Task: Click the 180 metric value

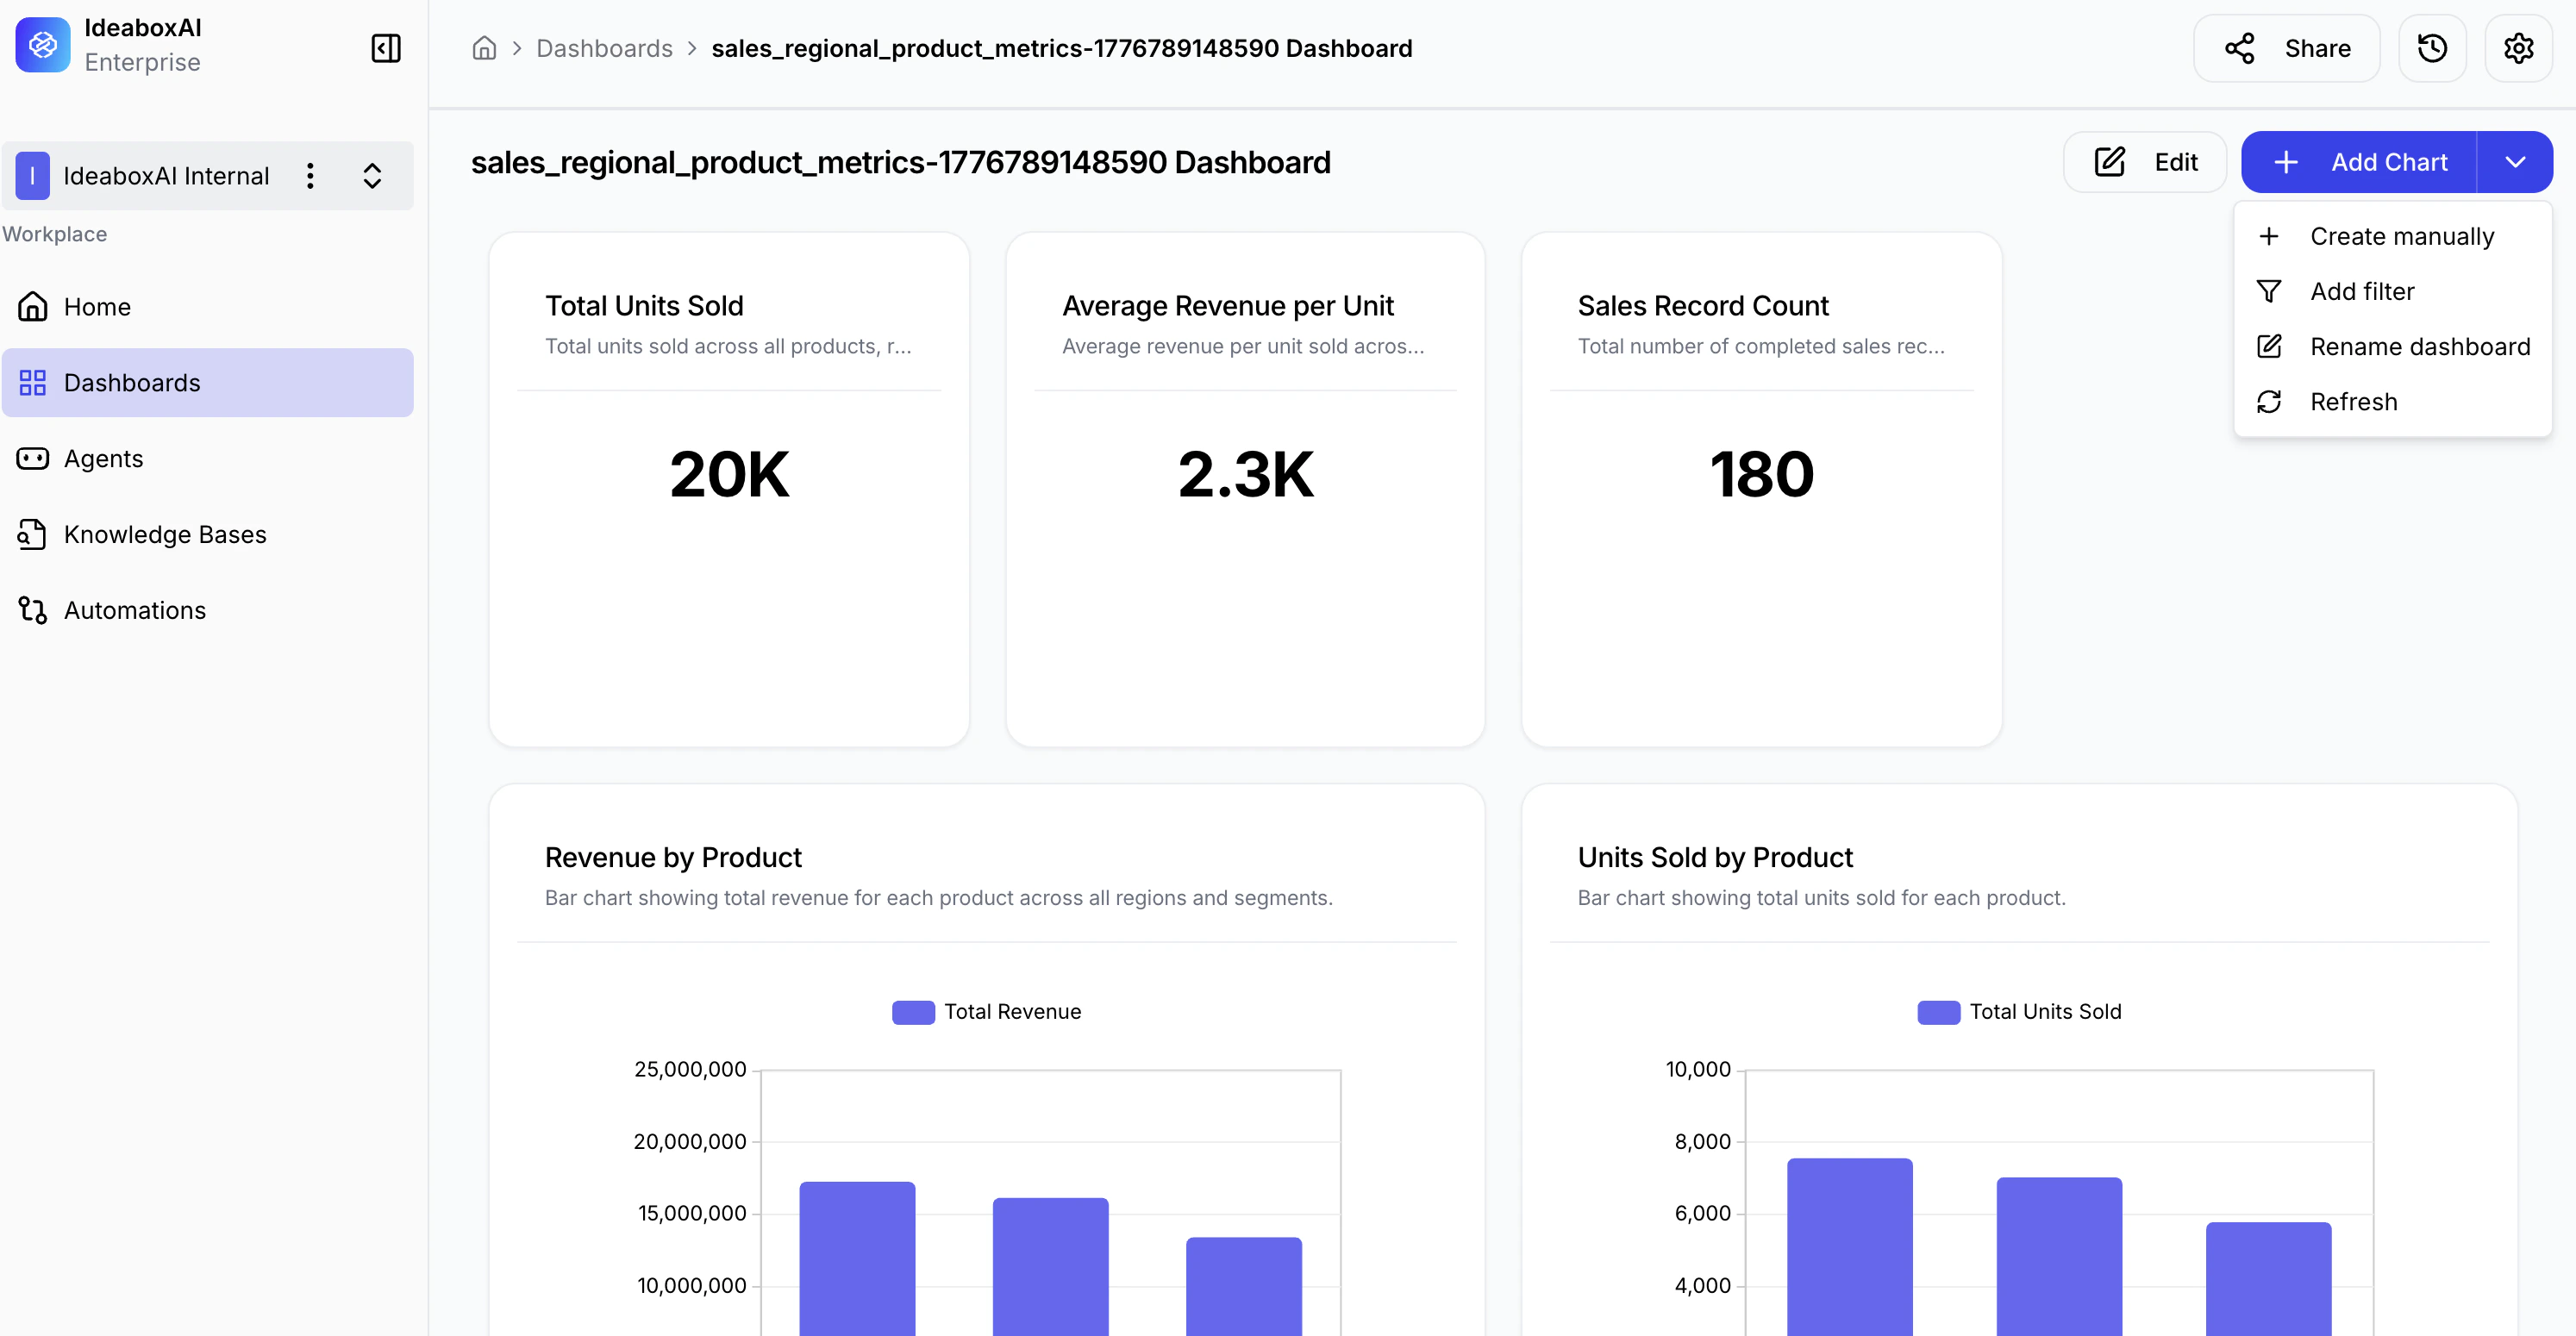Action: (1761, 474)
